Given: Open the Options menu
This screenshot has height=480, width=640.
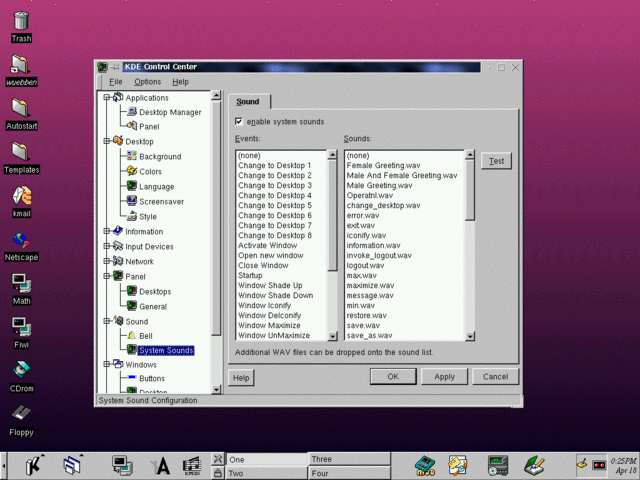Looking at the screenshot, I should [x=147, y=82].
